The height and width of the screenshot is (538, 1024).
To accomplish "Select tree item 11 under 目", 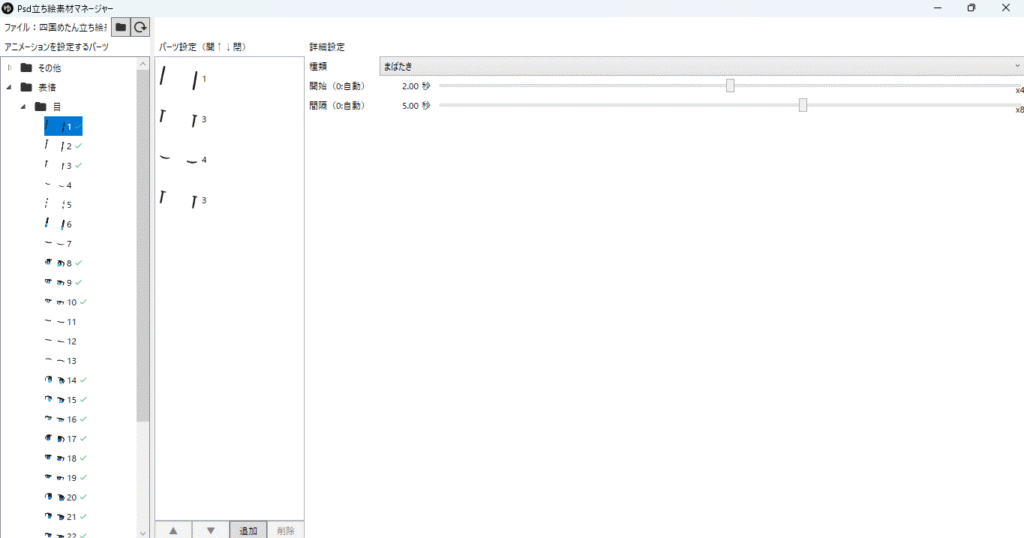I will [x=62, y=322].
